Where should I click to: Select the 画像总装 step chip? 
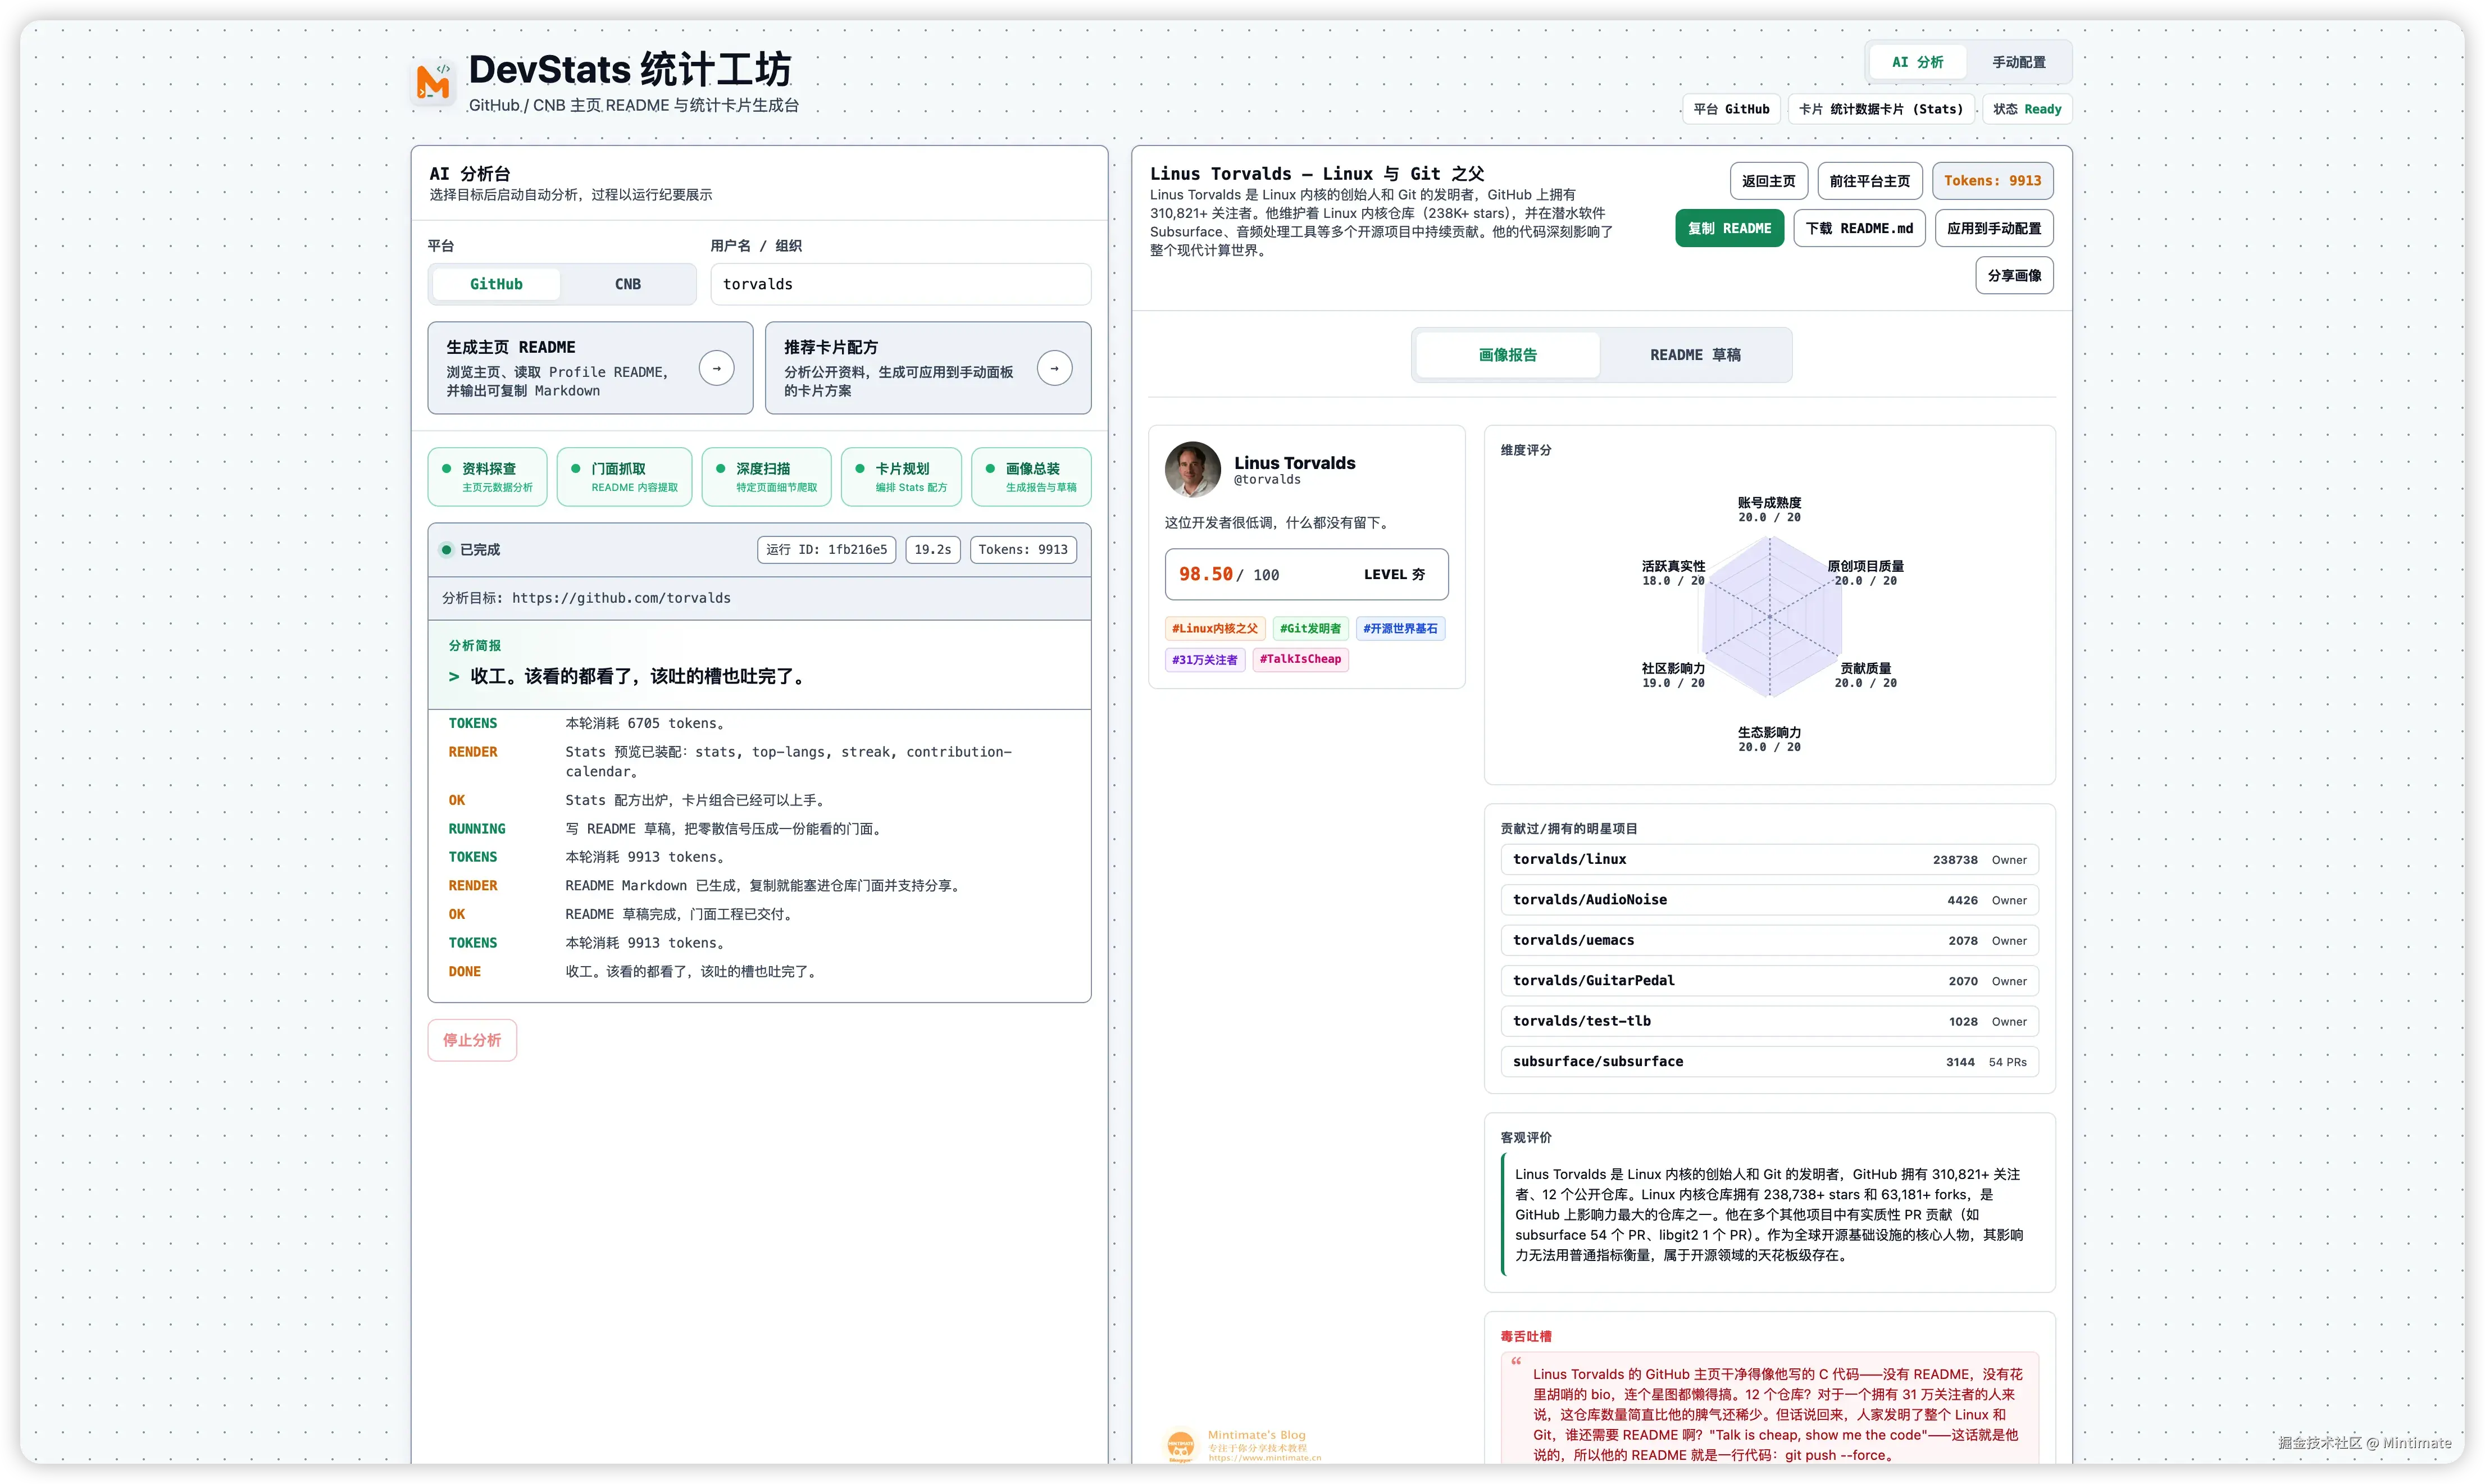click(x=1031, y=477)
